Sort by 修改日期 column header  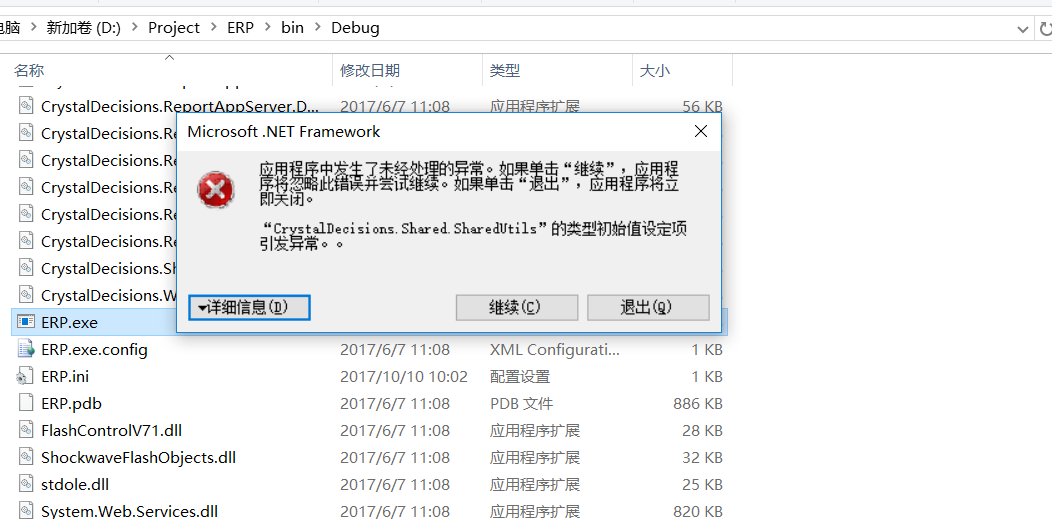tap(370, 70)
